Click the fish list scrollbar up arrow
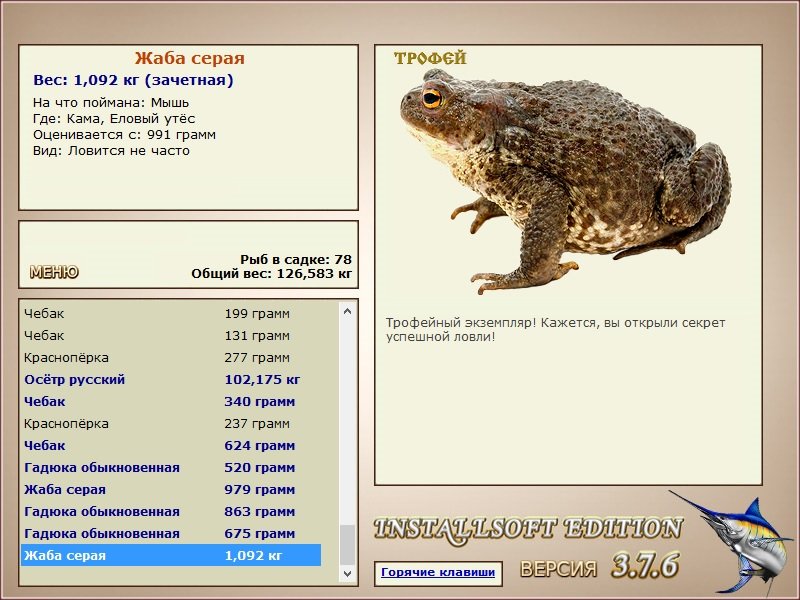This screenshot has width=800, height=600. (x=347, y=311)
